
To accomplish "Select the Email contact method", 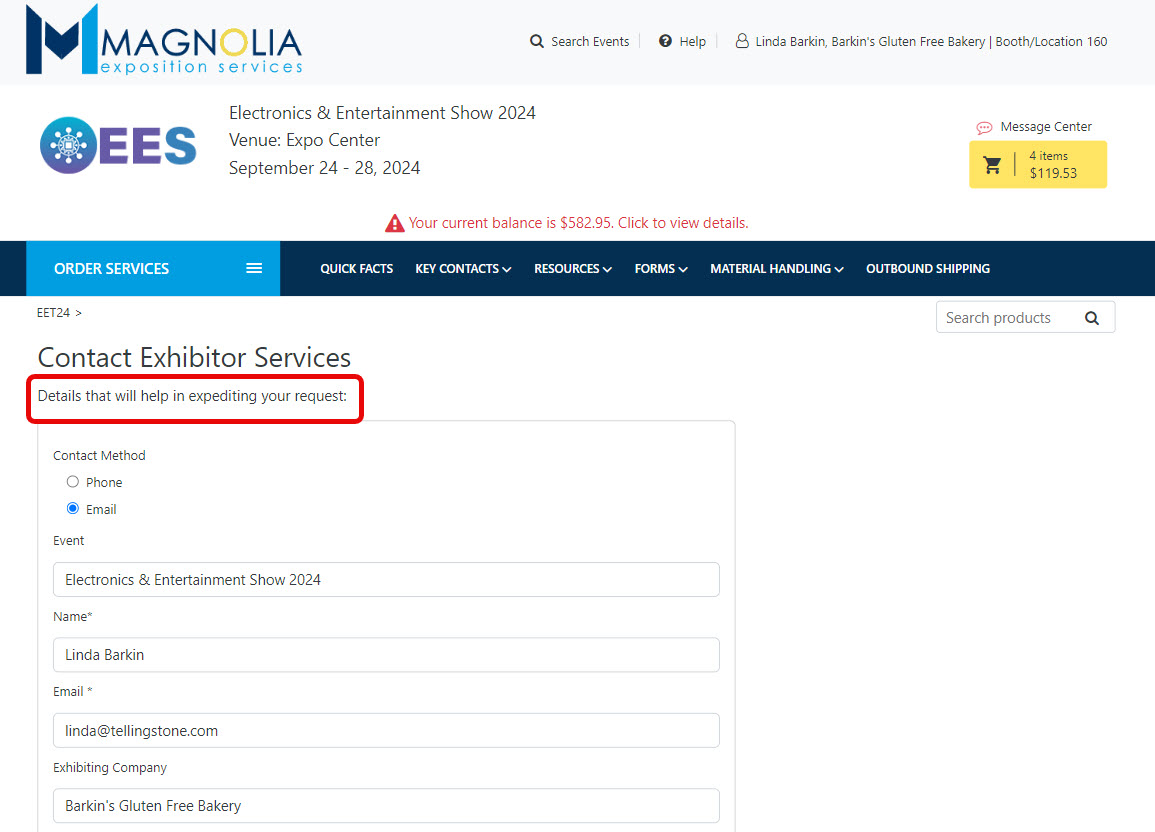I will [73, 509].
